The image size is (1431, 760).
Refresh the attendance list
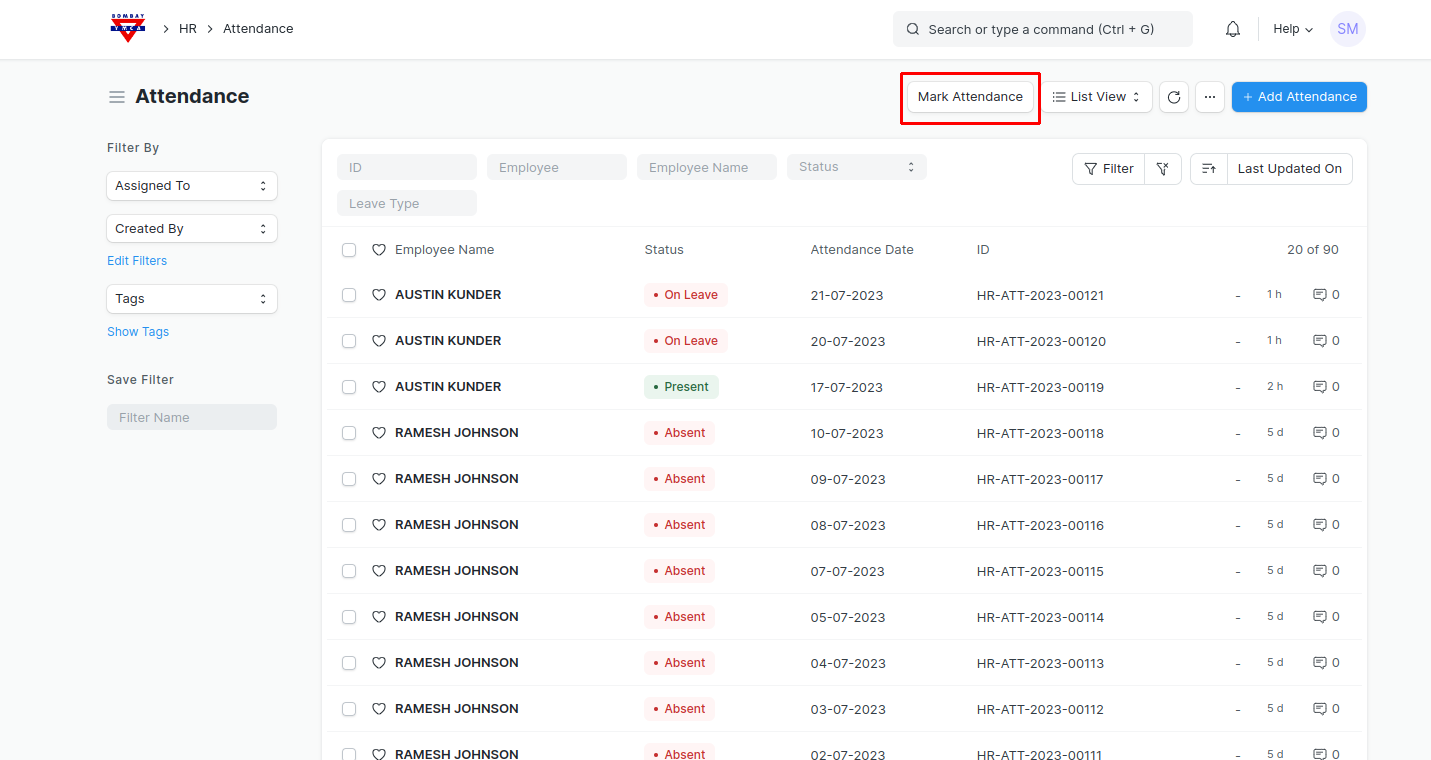1174,97
